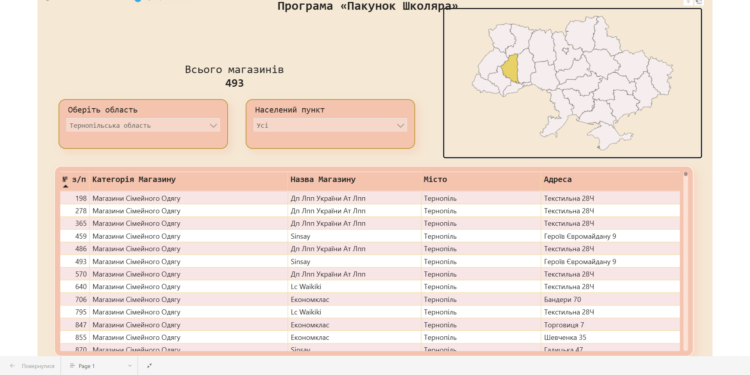The image size is (750, 375).
Task: Click the Всього магазинів 493 card
Action: pos(234,77)
